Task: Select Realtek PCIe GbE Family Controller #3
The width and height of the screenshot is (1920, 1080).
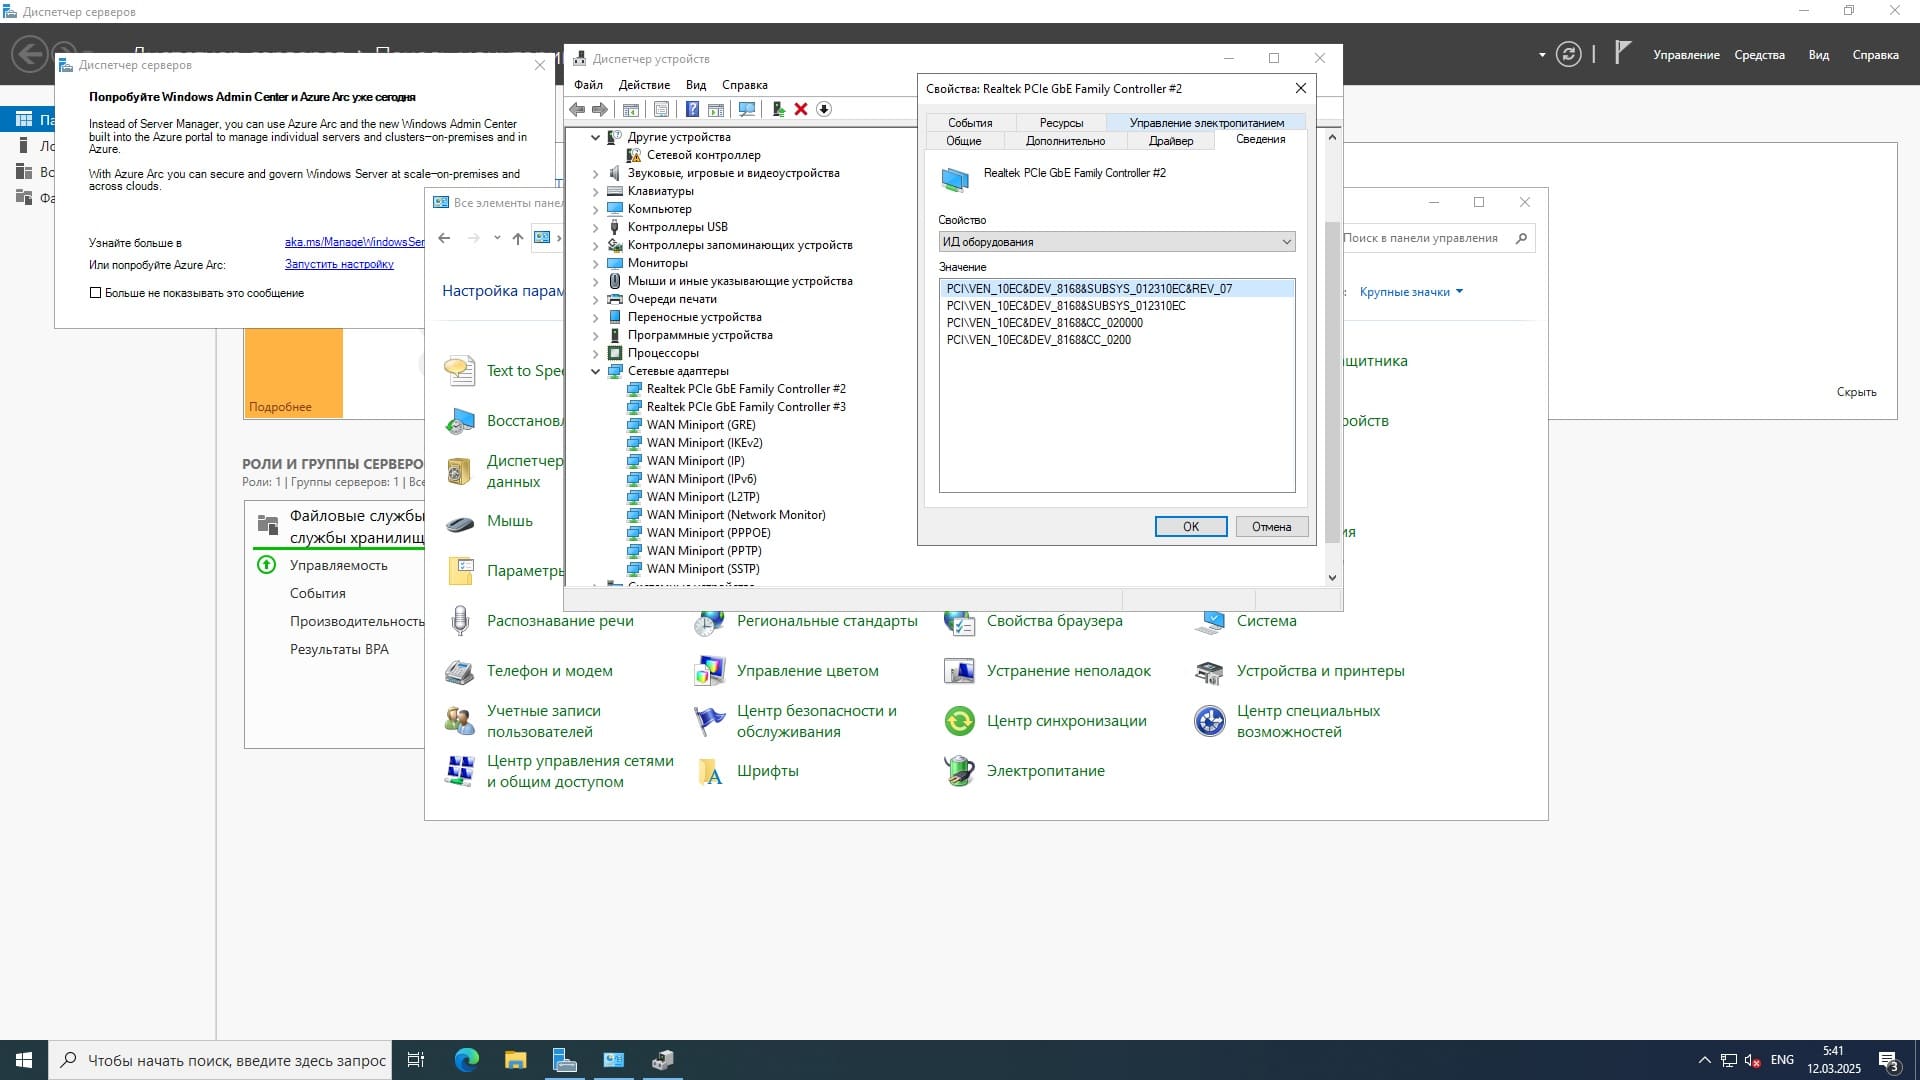Action: pyautogui.click(x=746, y=407)
